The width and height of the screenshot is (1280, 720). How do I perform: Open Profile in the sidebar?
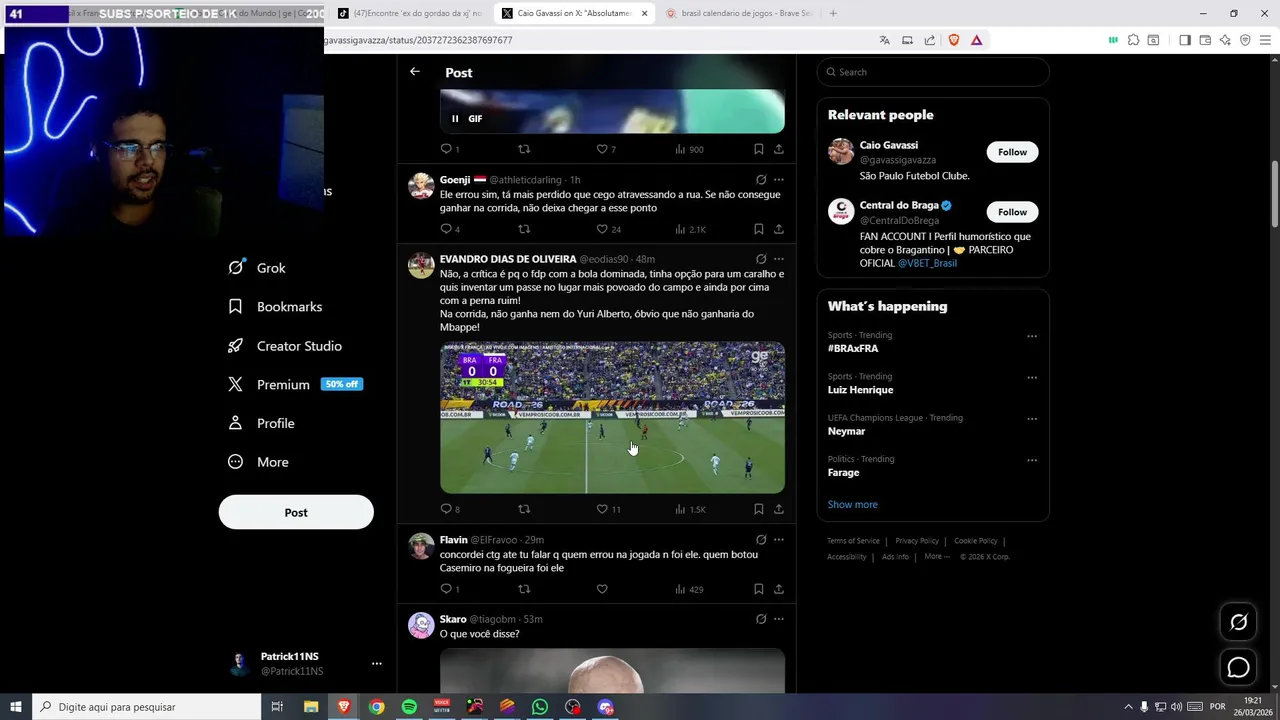point(261,423)
